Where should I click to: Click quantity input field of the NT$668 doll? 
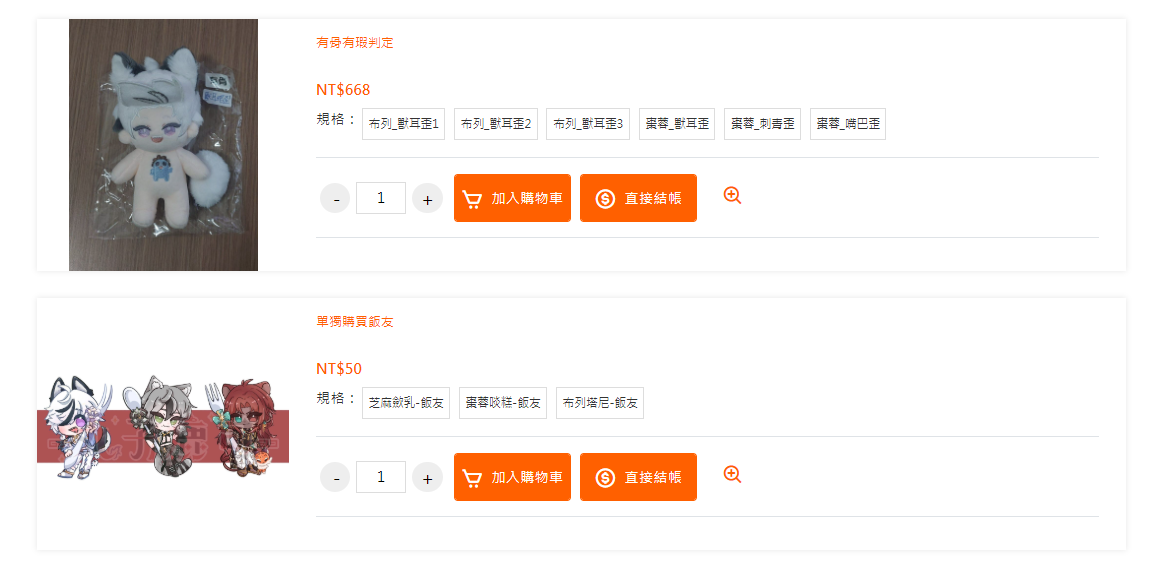coord(381,198)
